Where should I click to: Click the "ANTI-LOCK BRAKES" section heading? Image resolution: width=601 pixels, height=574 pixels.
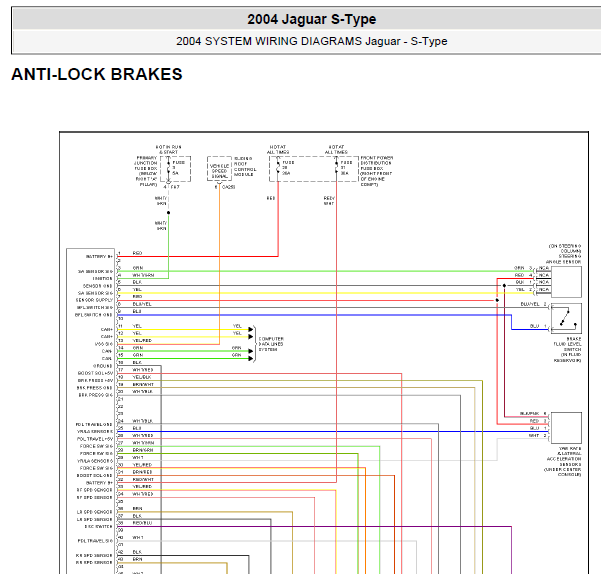point(97,74)
